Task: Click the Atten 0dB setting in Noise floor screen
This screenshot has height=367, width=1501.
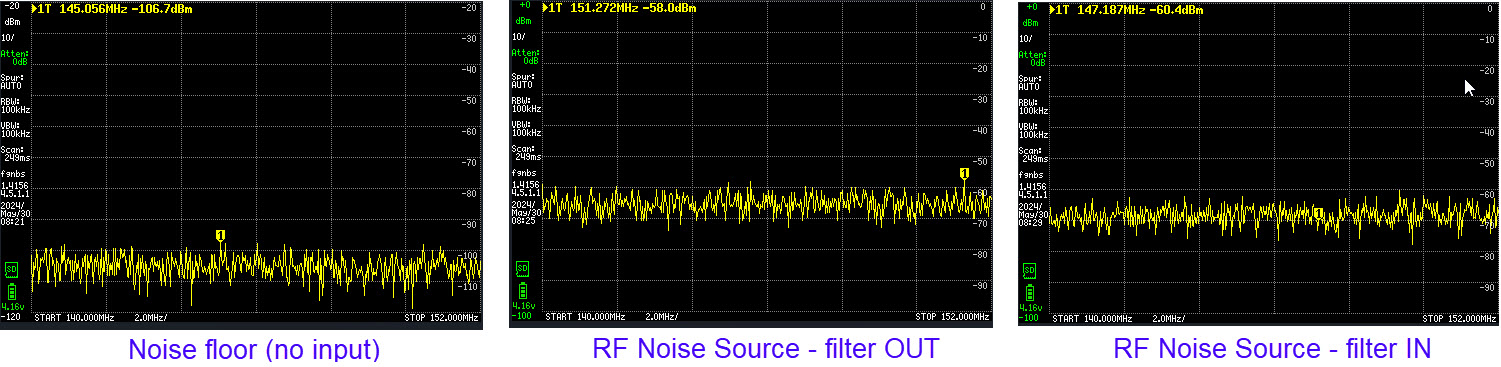Action: [15, 57]
